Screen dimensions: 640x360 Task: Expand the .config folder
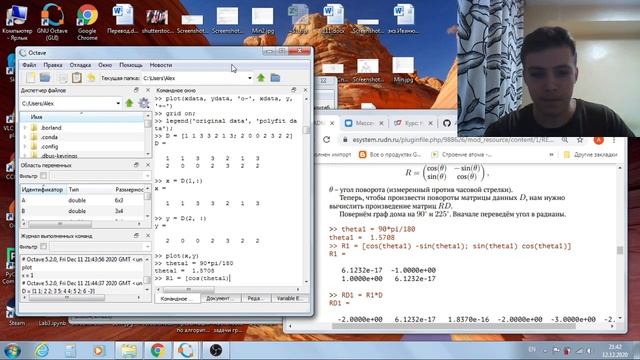coord(25,147)
